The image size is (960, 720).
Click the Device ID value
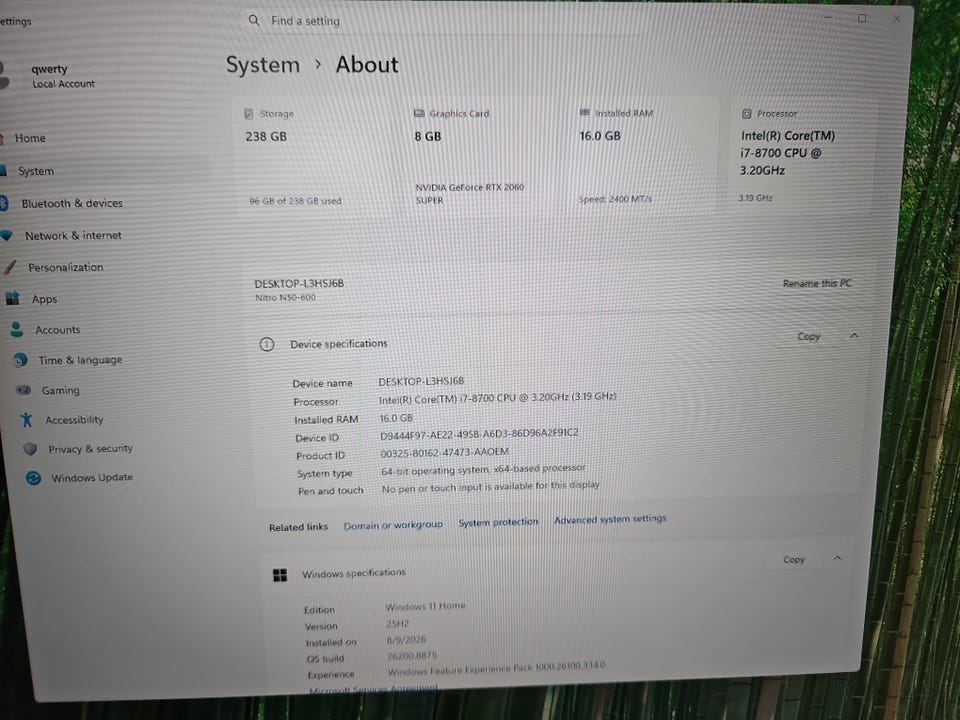pyautogui.click(x=479, y=433)
